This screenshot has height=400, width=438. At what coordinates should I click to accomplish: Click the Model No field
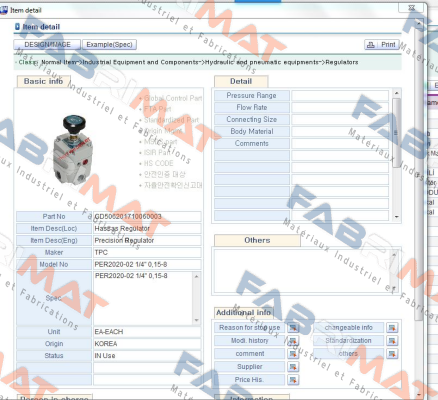[147, 264]
